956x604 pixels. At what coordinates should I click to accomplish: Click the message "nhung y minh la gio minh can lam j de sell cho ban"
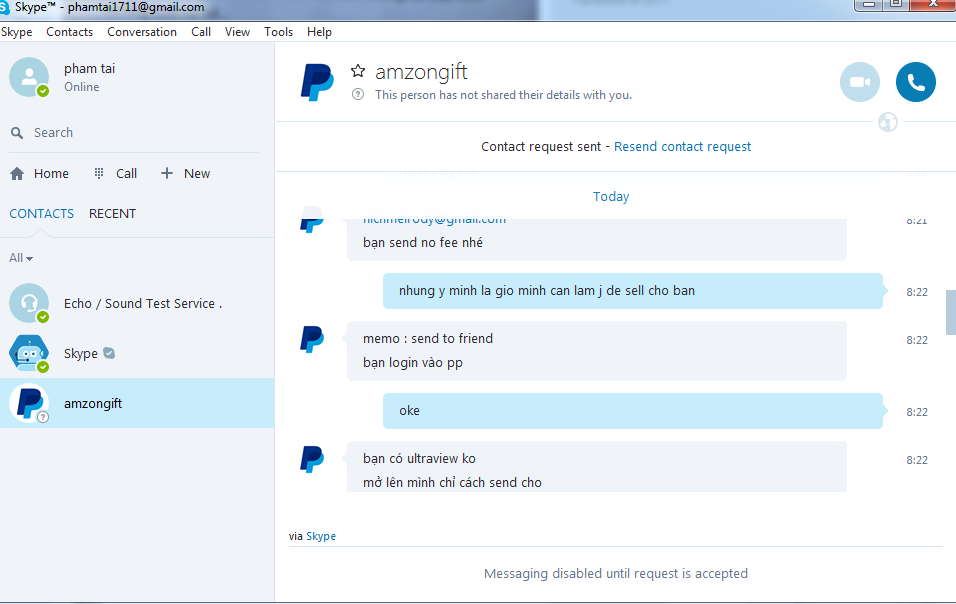(547, 291)
